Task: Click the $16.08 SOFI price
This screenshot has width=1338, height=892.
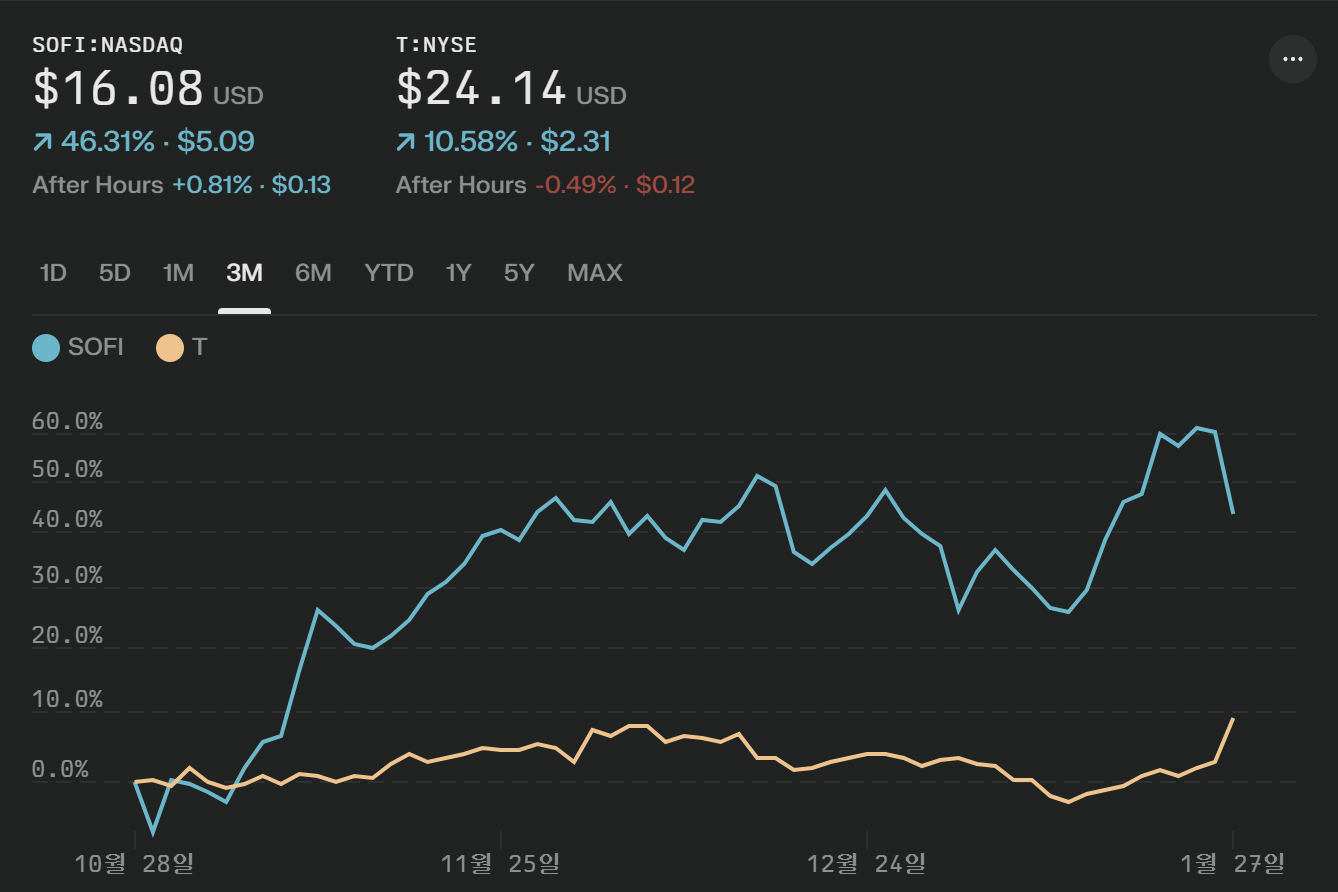Action: click(119, 88)
